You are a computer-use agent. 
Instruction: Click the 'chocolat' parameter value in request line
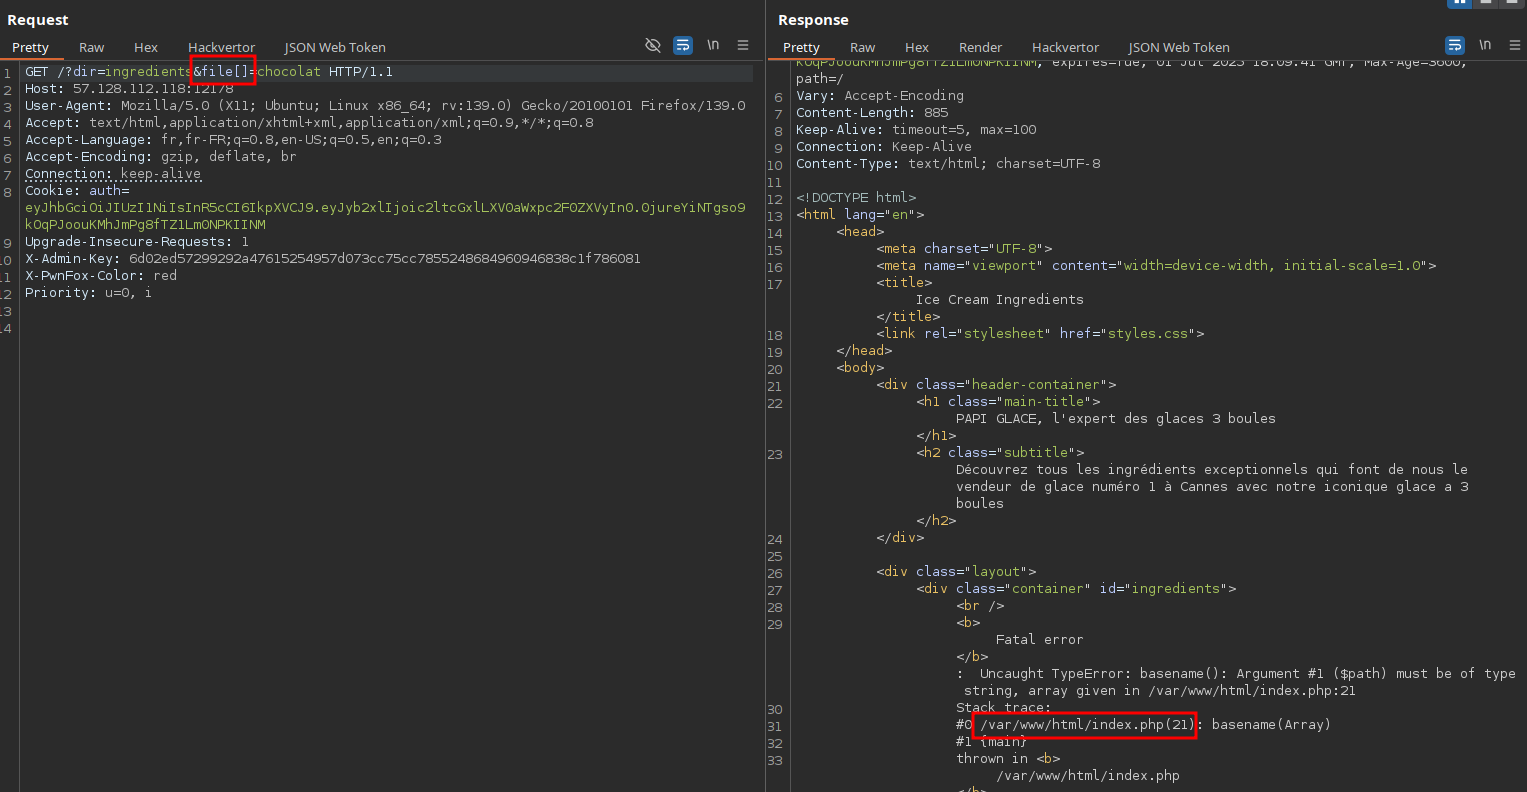pos(289,72)
